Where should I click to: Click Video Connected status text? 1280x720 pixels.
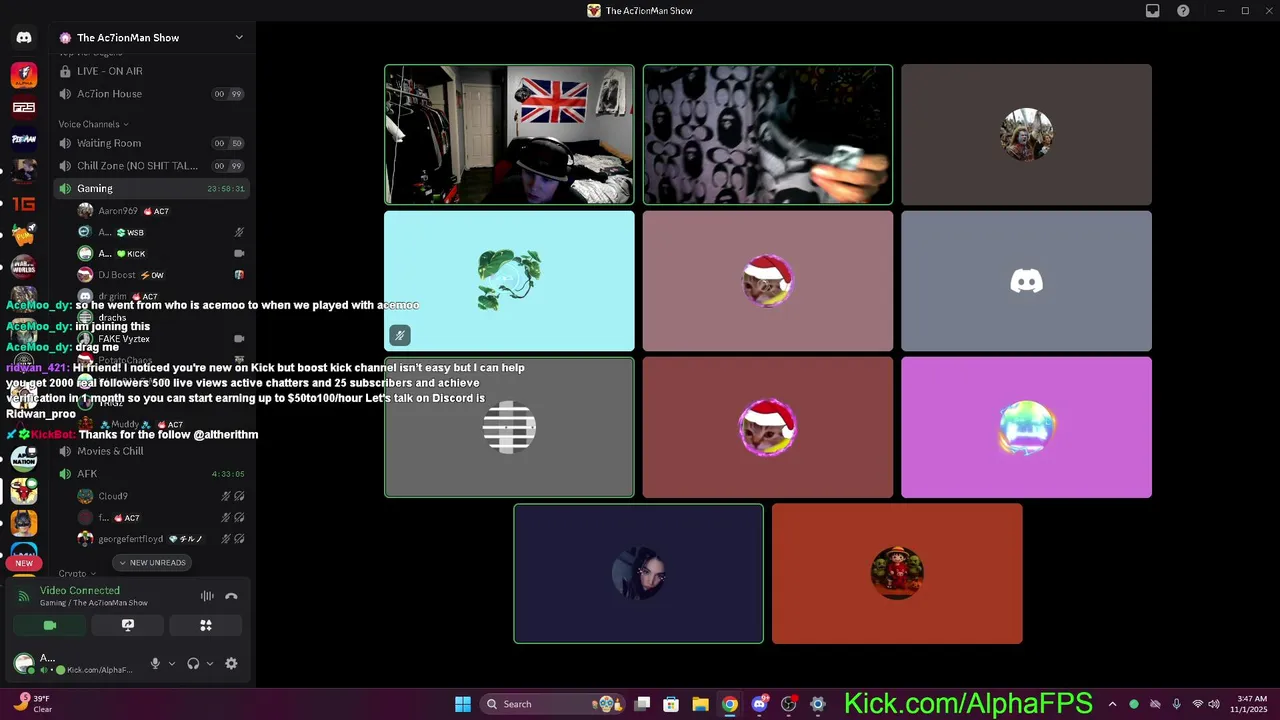click(80, 591)
